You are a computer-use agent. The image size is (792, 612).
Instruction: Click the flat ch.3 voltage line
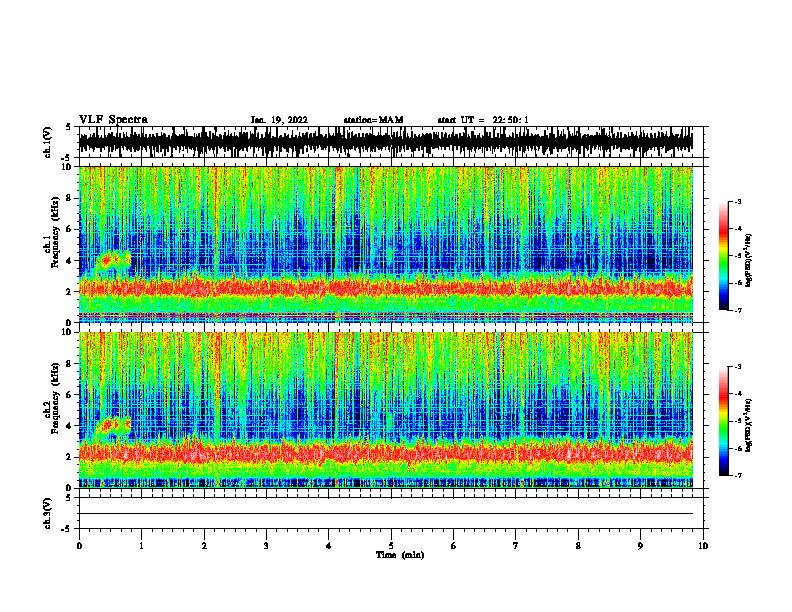pos(385,514)
